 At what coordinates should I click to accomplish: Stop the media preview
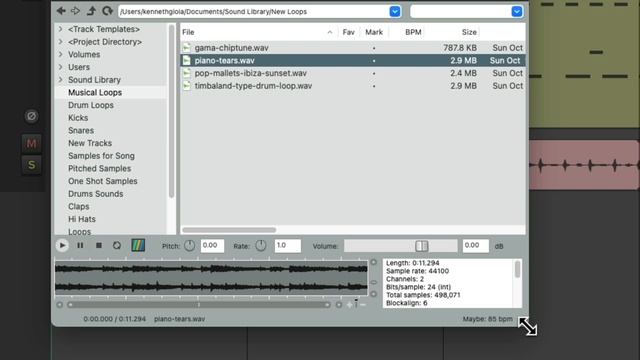(98, 245)
